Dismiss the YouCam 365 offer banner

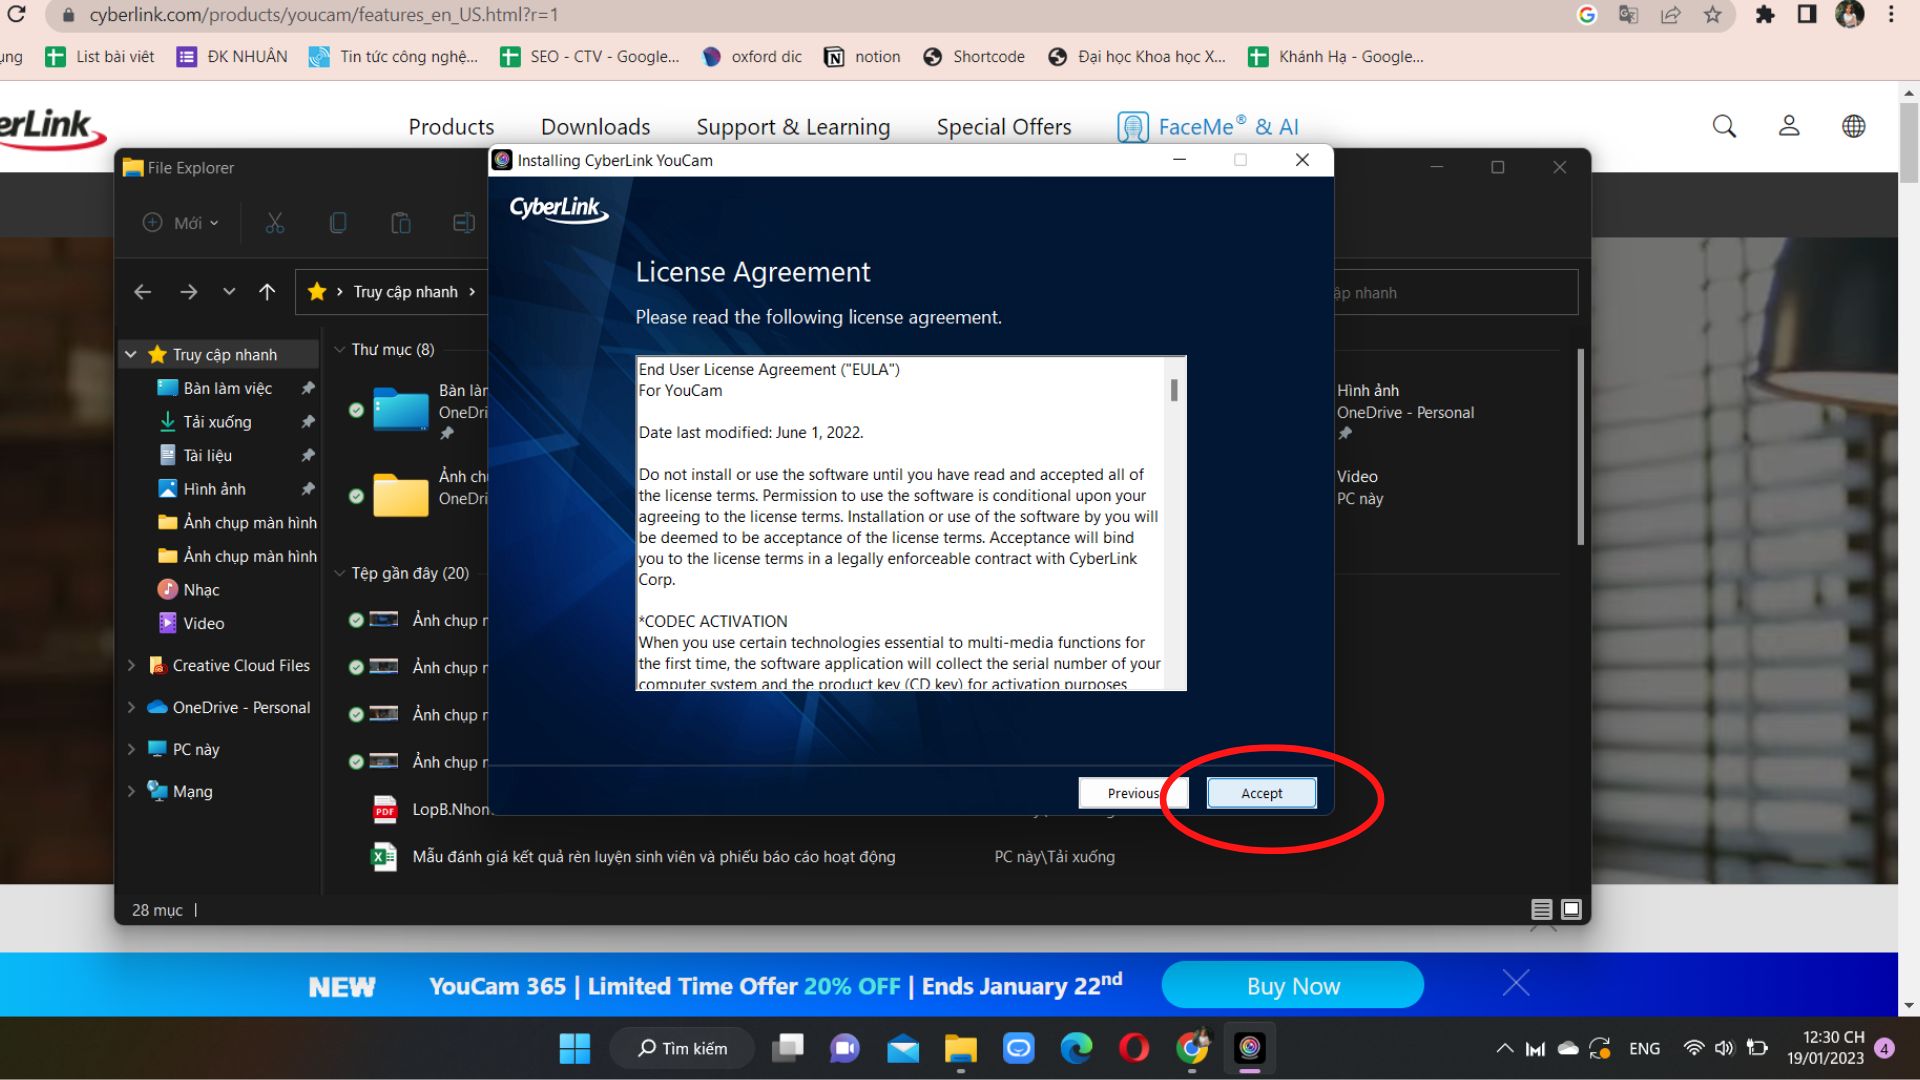coord(1516,984)
